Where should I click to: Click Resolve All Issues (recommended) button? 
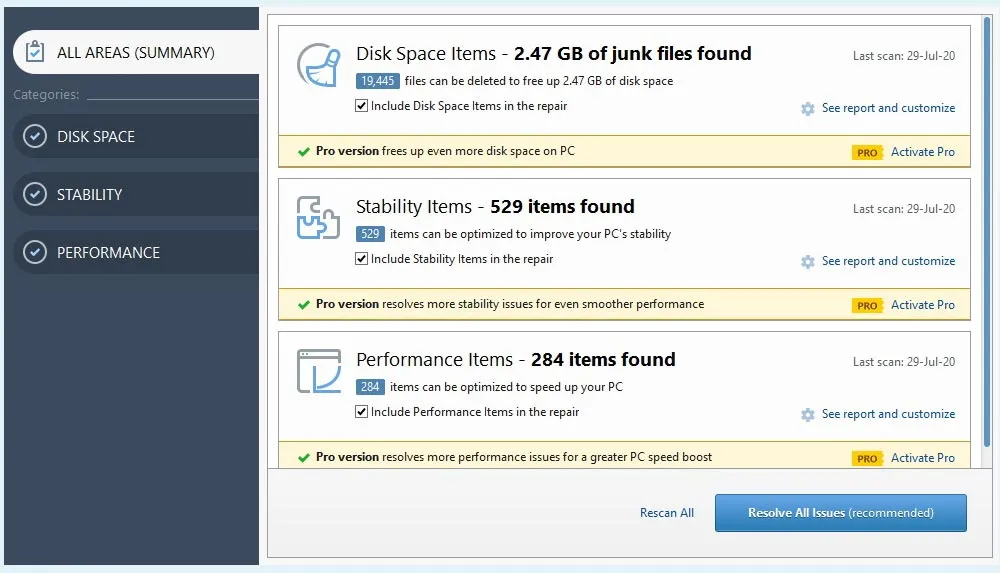[x=841, y=513]
